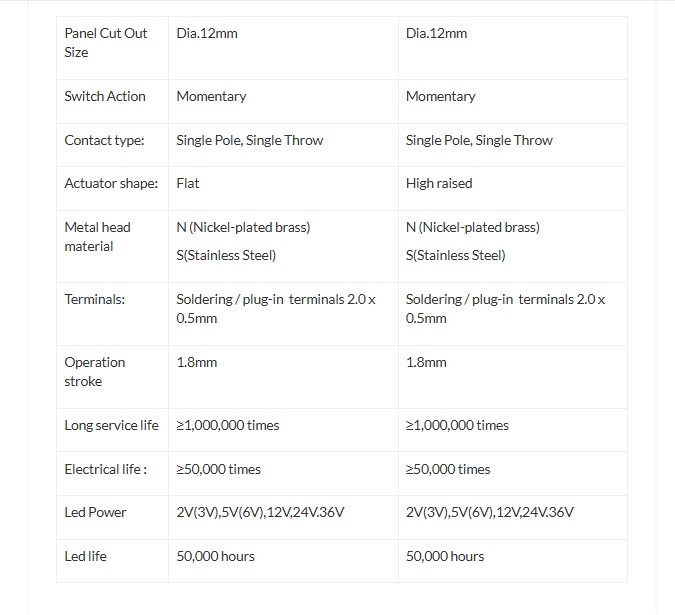Select the "Actuator shape:" label cell
Screen dimensions: 675x615
[x=111, y=184]
